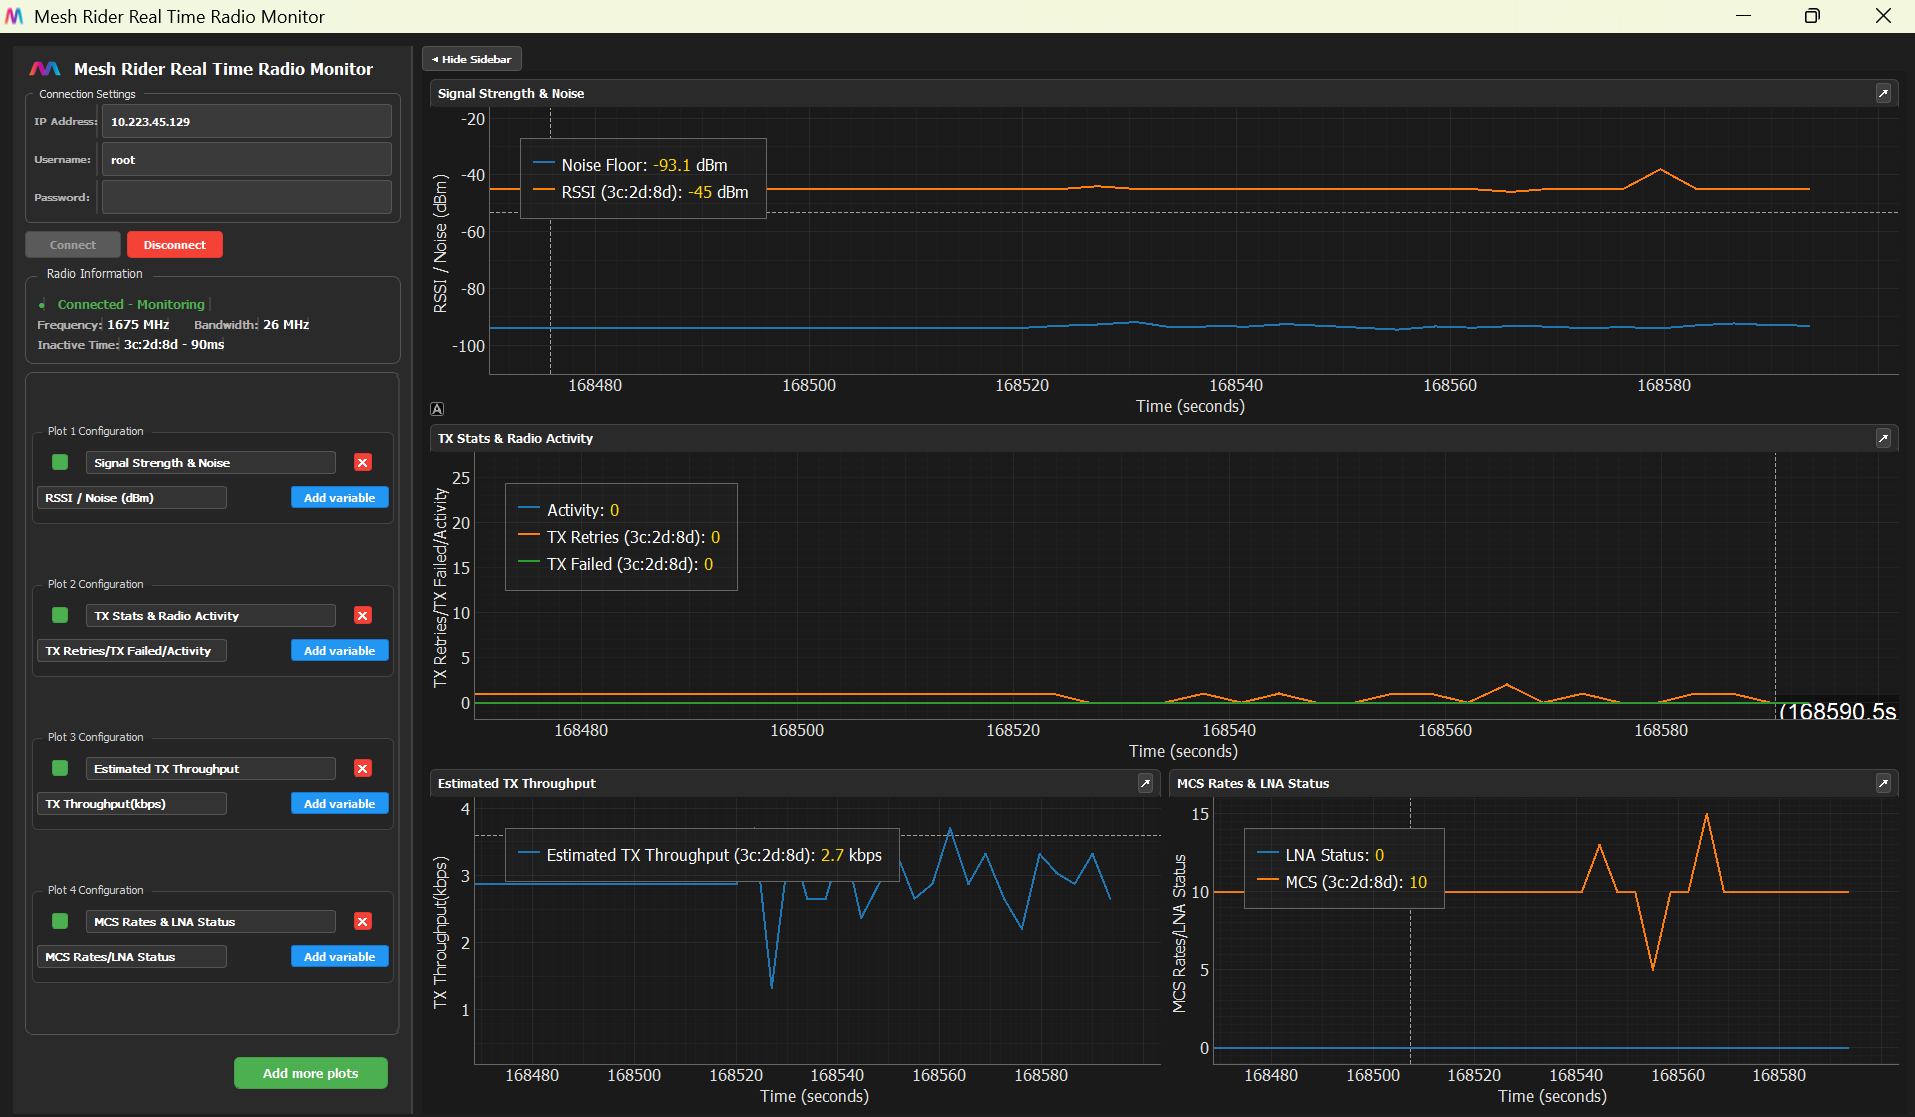The height and width of the screenshot is (1117, 1915).
Task: Click the Connect button
Action: click(73, 245)
